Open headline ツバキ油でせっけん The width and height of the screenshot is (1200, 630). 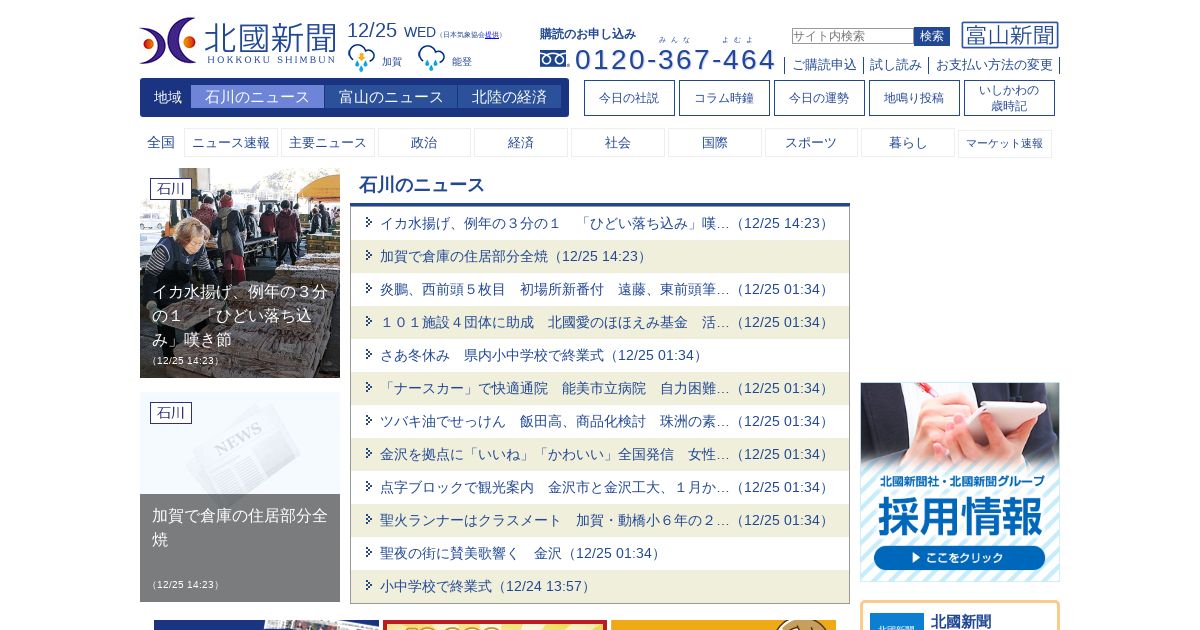(x=600, y=421)
